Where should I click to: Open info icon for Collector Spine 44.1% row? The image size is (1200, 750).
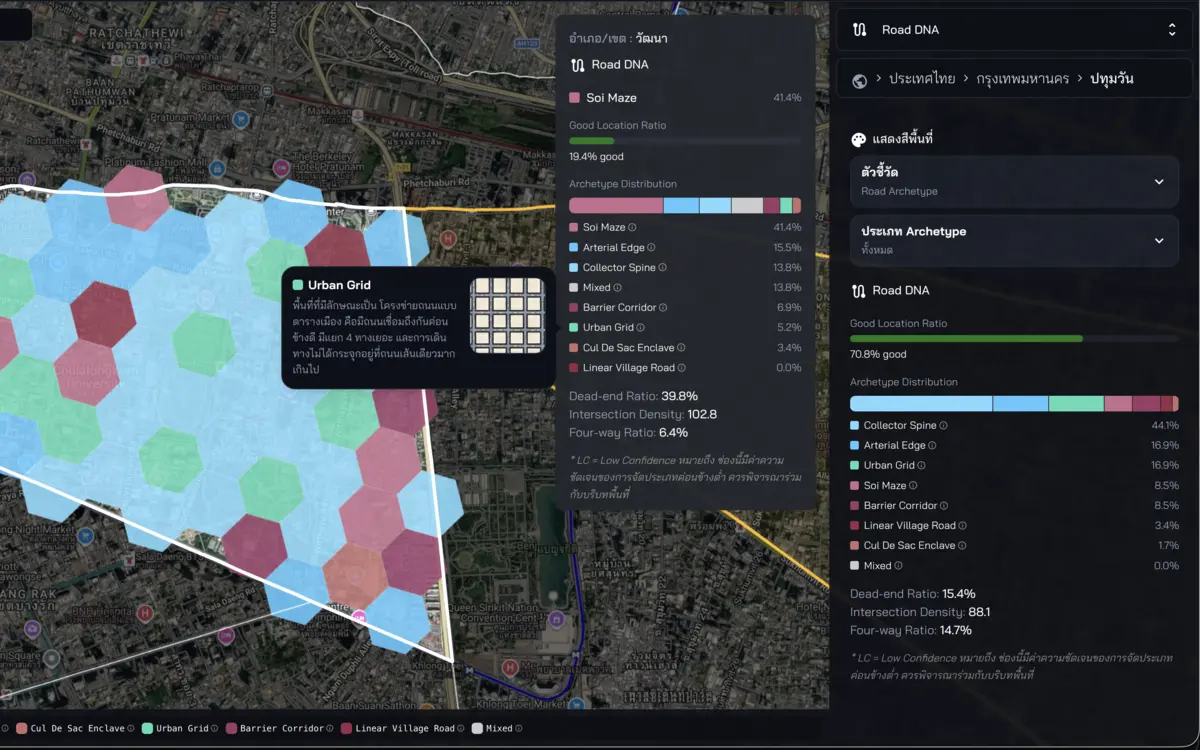[943, 426]
